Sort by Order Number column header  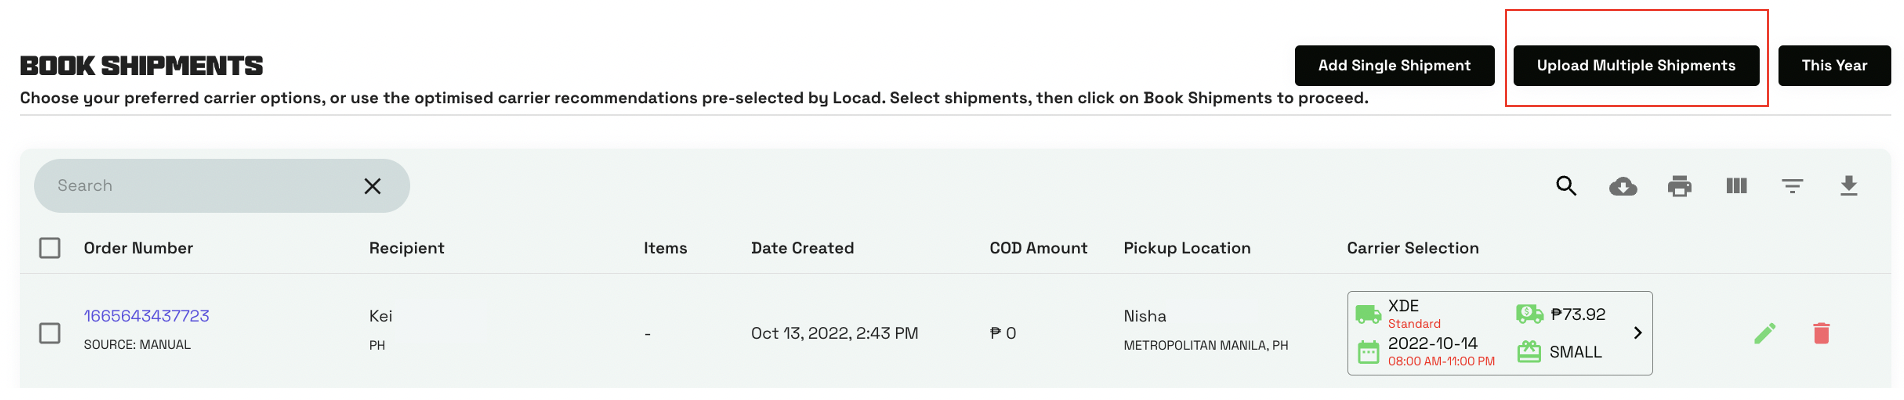pos(138,248)
